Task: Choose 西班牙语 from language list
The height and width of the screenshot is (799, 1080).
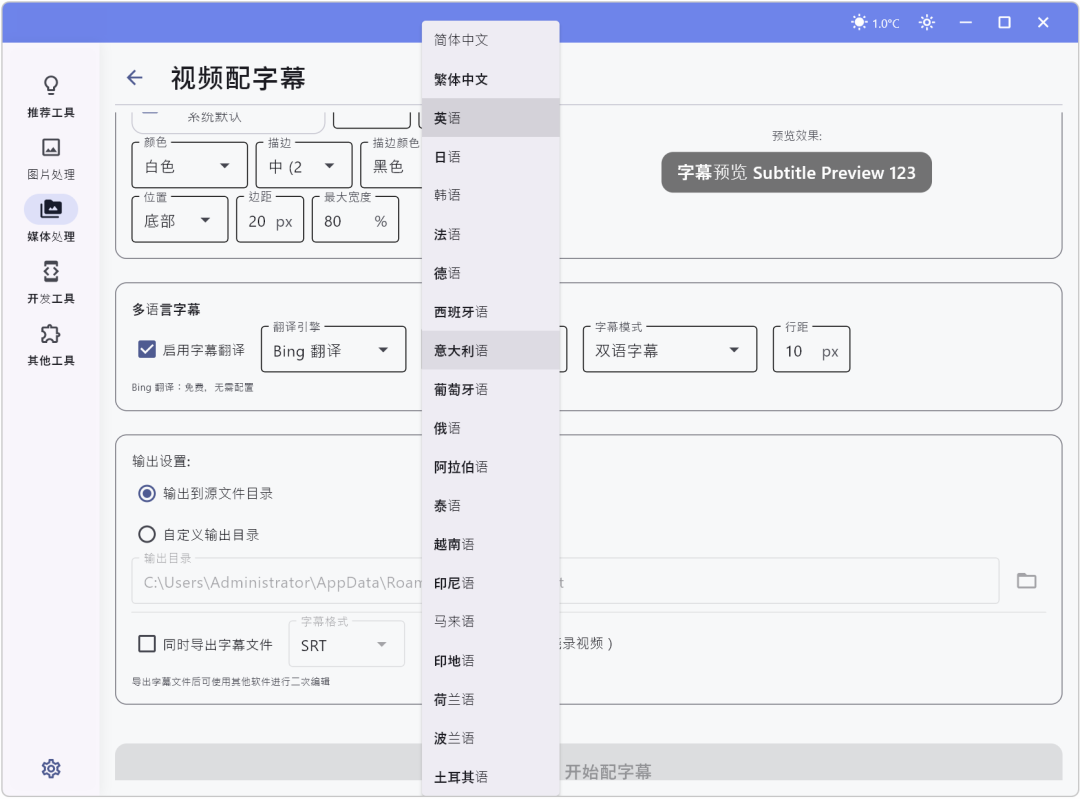Action: pyautogui.click(x=490, y=311)
